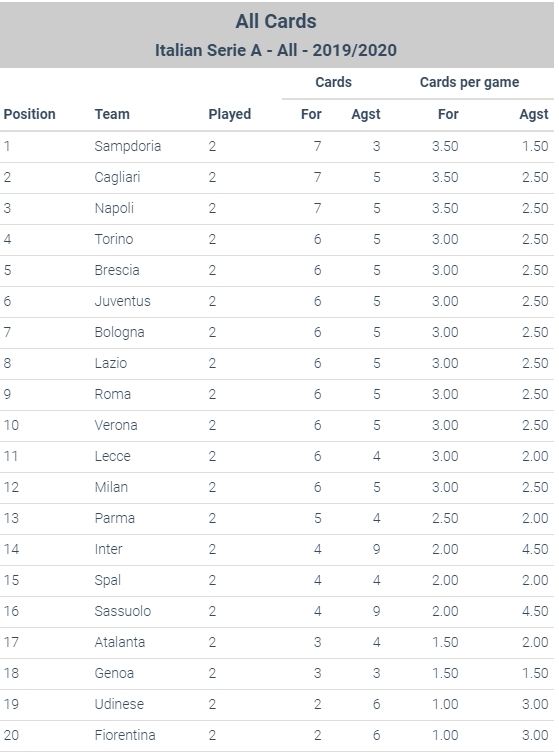Image resolution: width=559 pixels, height=754 pixels.
Task: Select the Cards per game header
Action: coord(470,83)
